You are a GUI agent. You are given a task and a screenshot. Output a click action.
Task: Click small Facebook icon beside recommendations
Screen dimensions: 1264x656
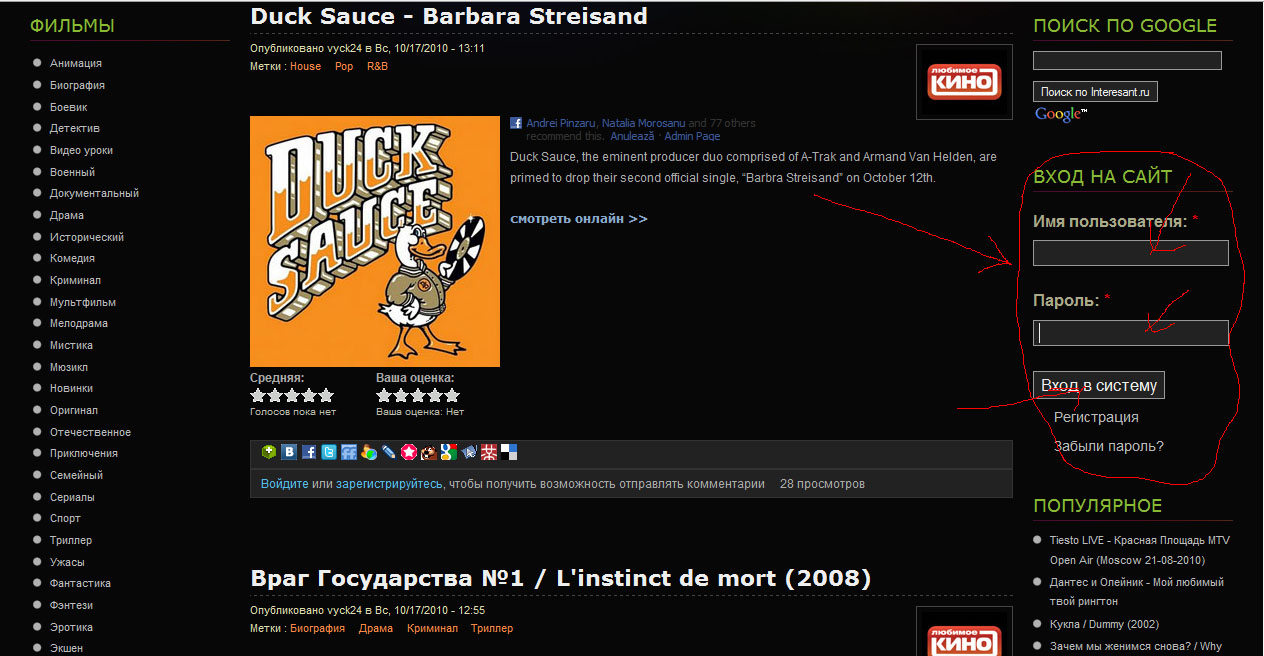516,123
